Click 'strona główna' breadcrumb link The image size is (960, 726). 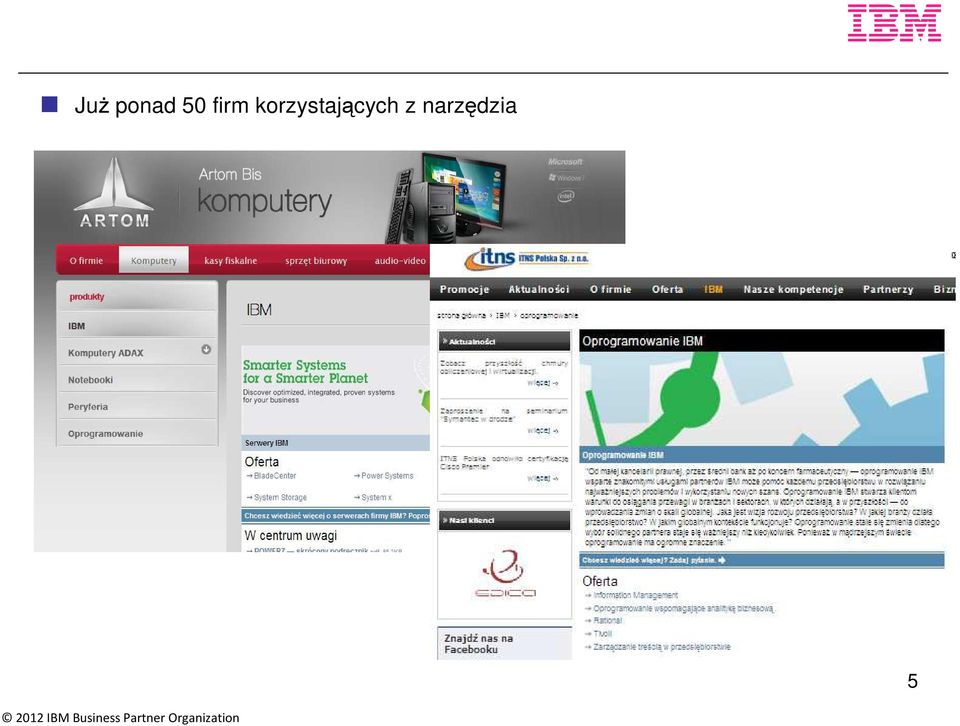461,315
